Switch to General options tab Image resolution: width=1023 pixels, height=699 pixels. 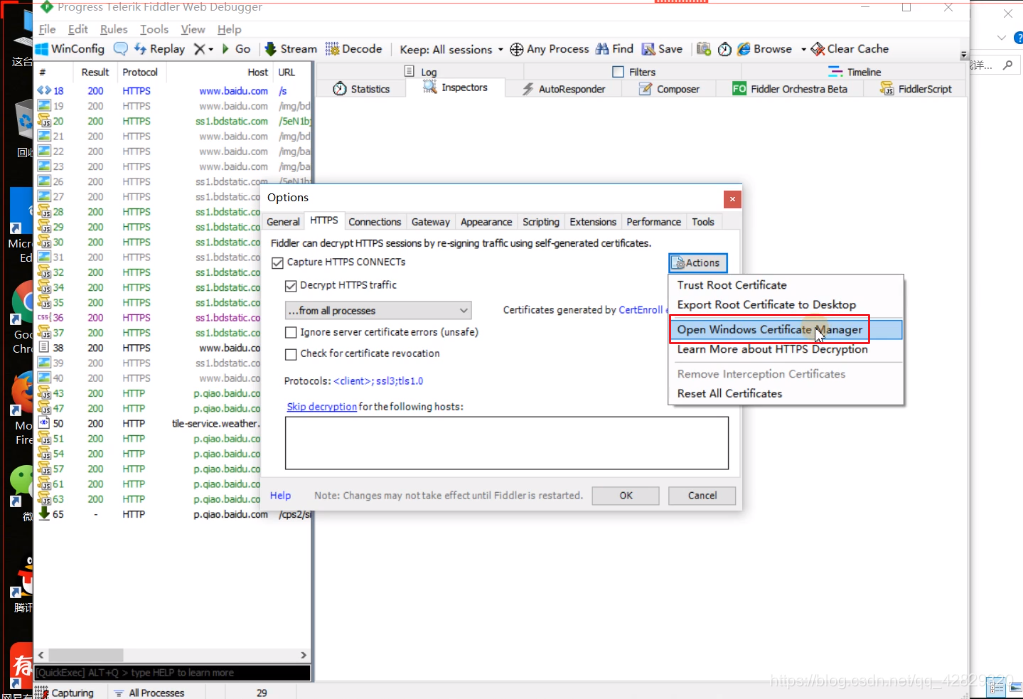click(283, 222)
